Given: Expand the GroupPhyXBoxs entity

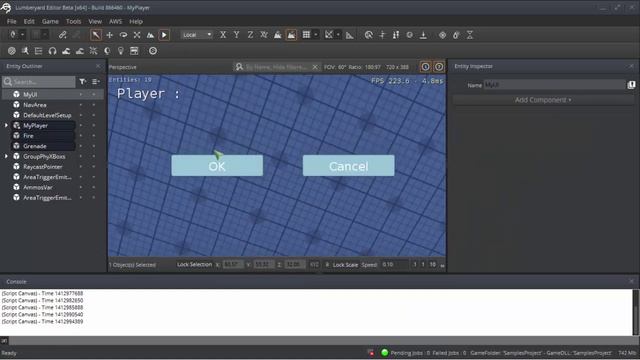Looking at the screenshot, I should click(6, 156).
